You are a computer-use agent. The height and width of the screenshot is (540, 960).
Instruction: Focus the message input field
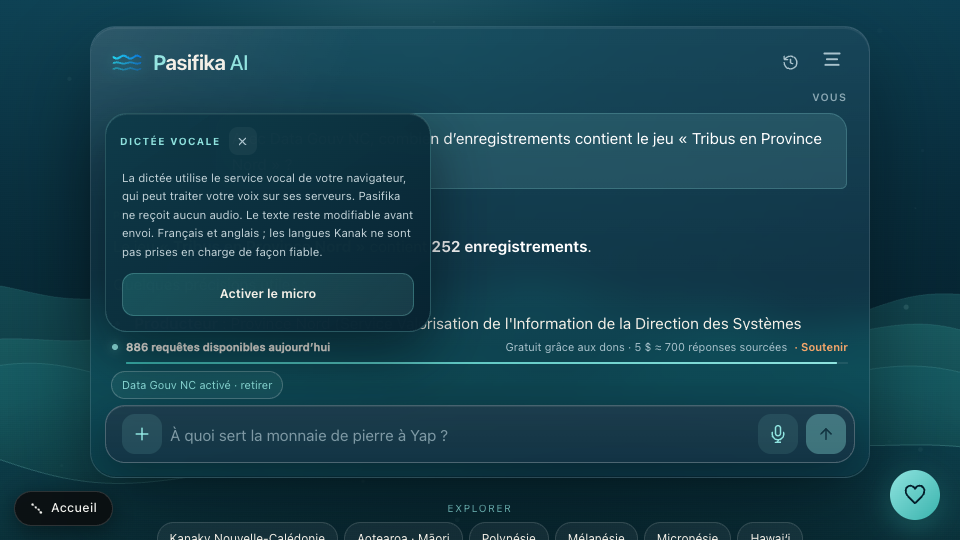pyautogui.click(x=459, y=435)
